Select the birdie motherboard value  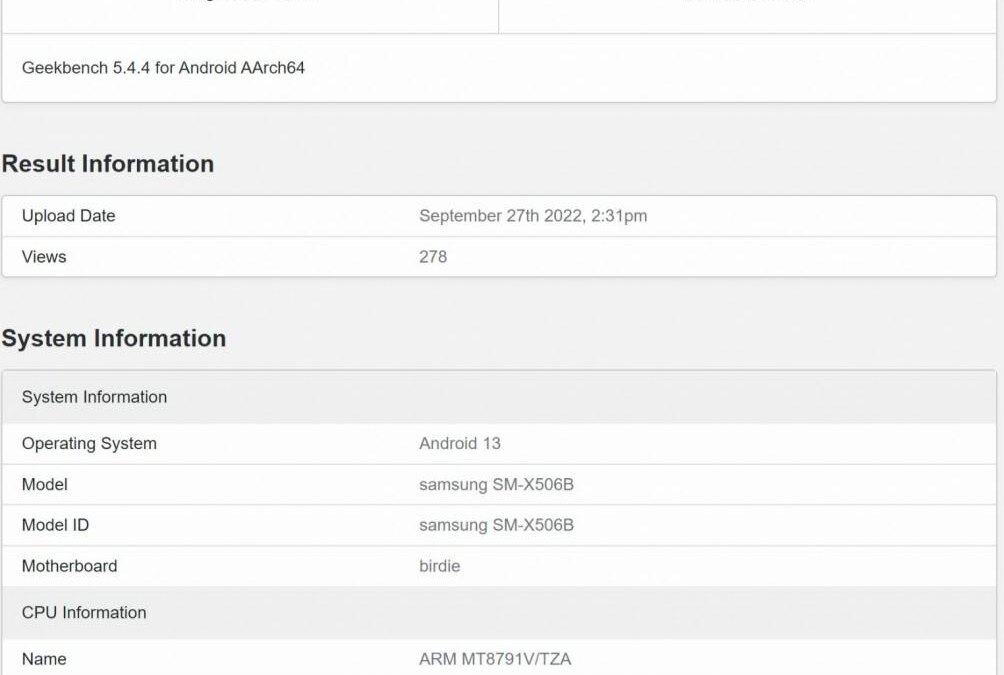click(x=439, y=566)
